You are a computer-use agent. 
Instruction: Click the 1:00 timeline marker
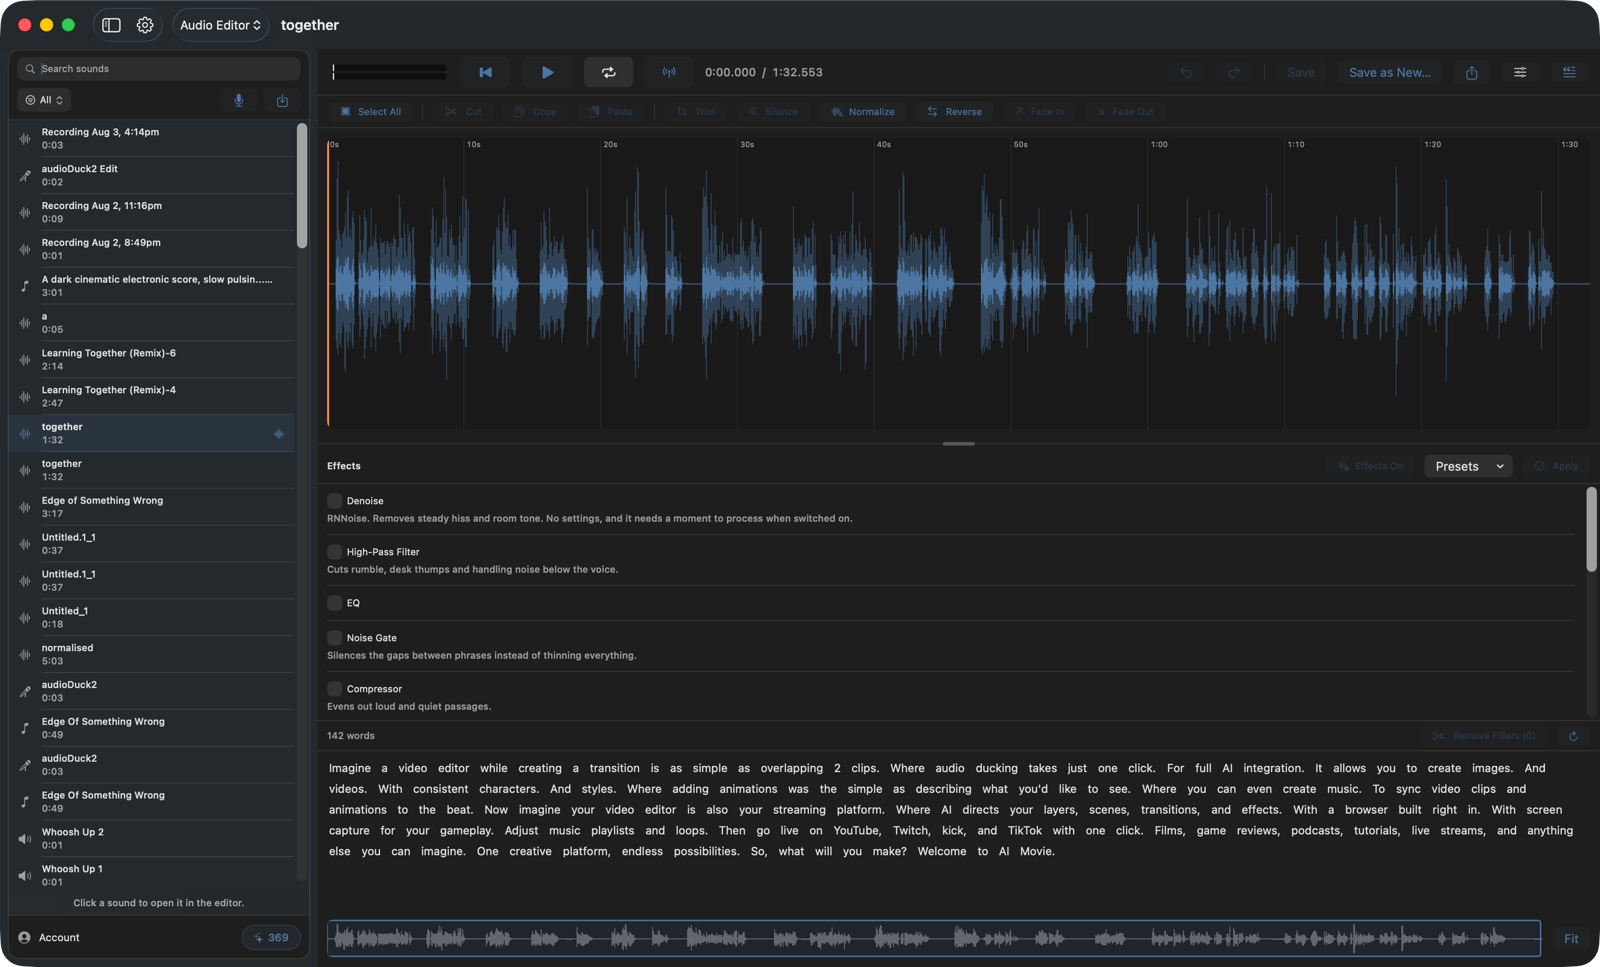(1159, 145)
